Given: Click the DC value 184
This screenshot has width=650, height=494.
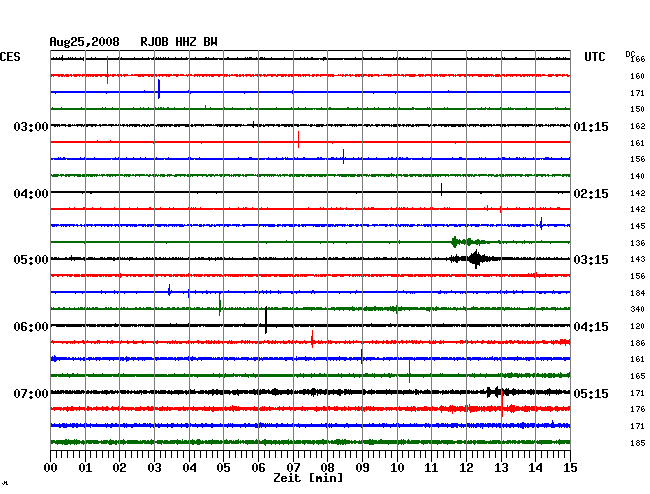Looking at the screenshot, I should 637,293.
